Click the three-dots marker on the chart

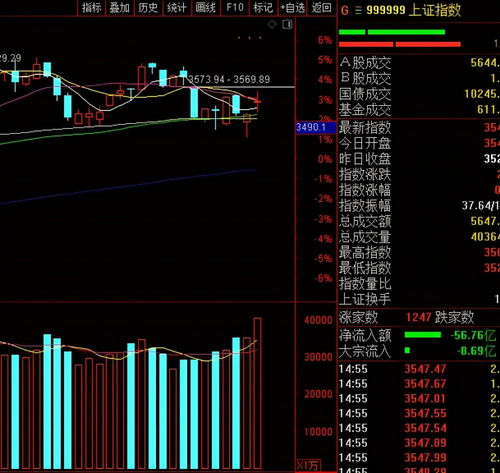pos(249,38)
